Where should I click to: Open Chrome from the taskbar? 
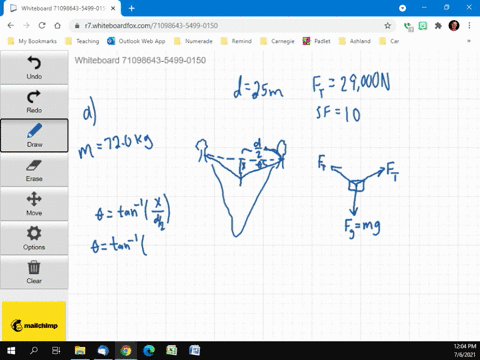pos(126,351)
